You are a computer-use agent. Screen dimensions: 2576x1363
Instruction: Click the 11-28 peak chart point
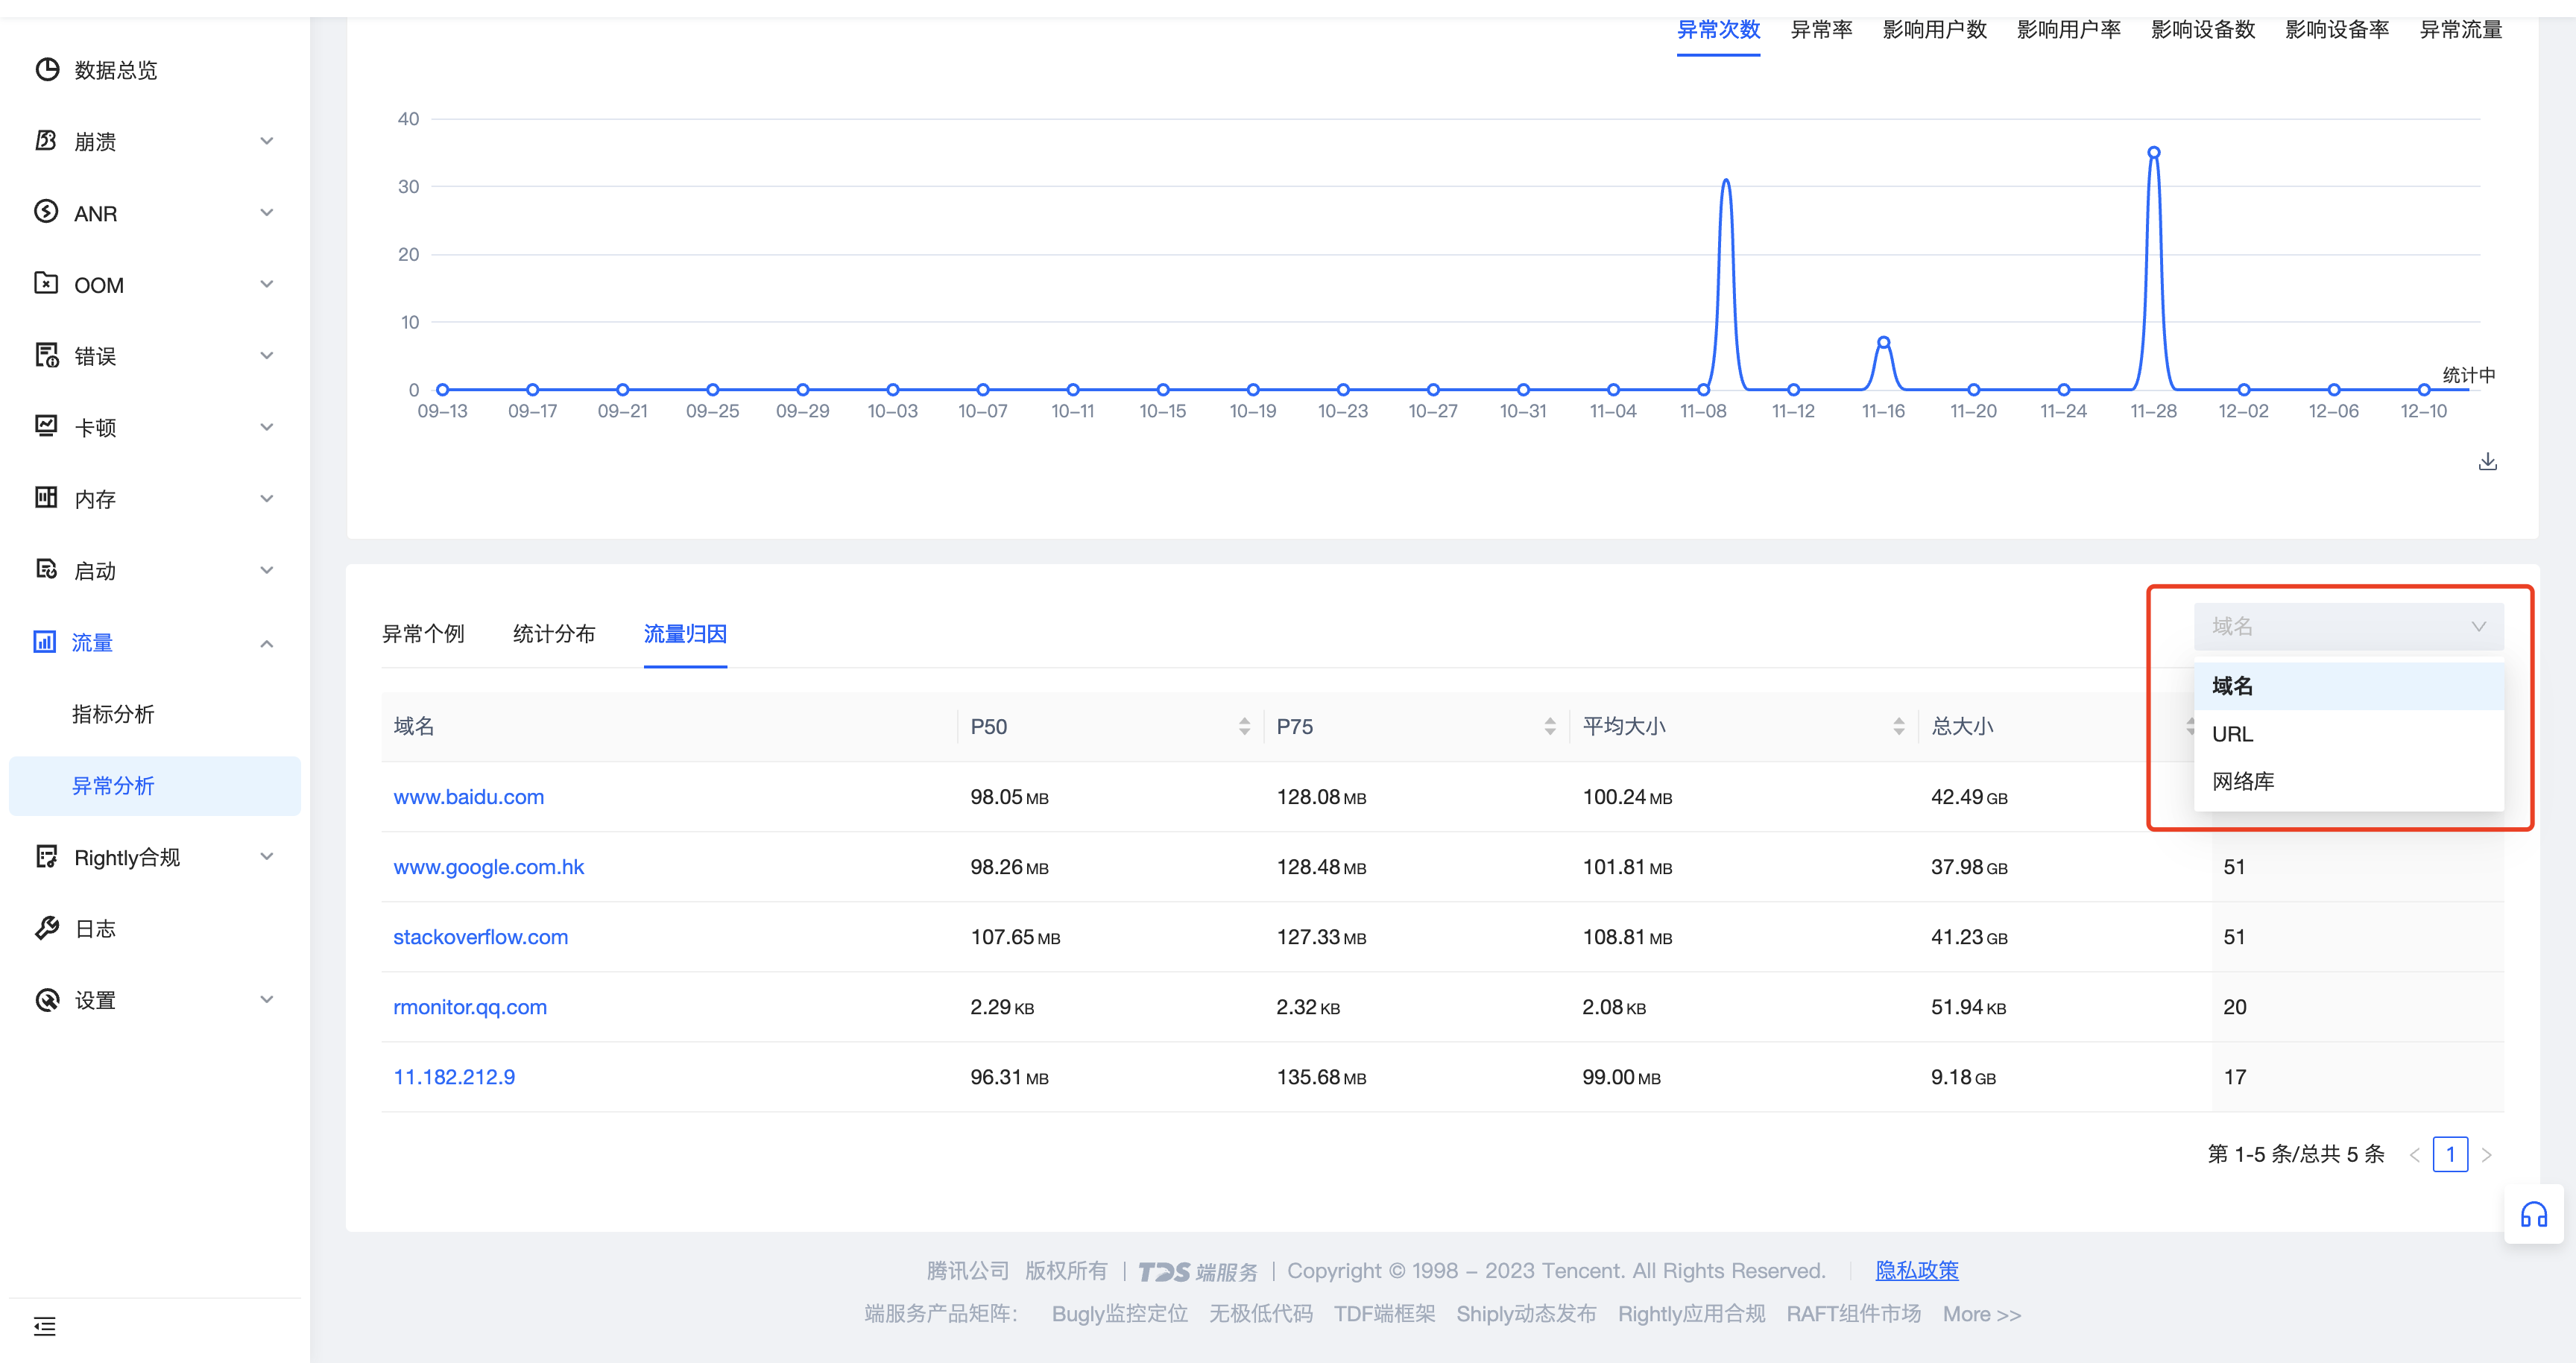point(2153,153)
